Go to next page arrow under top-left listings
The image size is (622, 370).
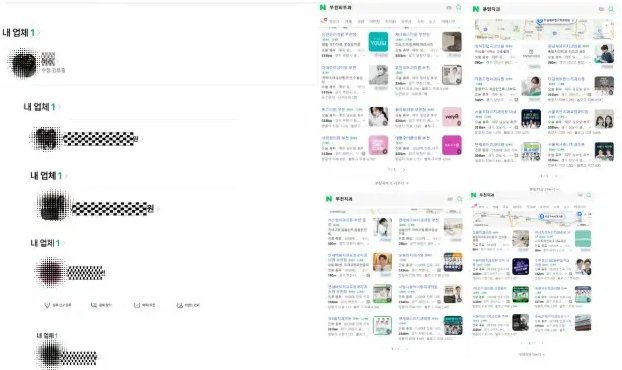(x=404, y=170)
